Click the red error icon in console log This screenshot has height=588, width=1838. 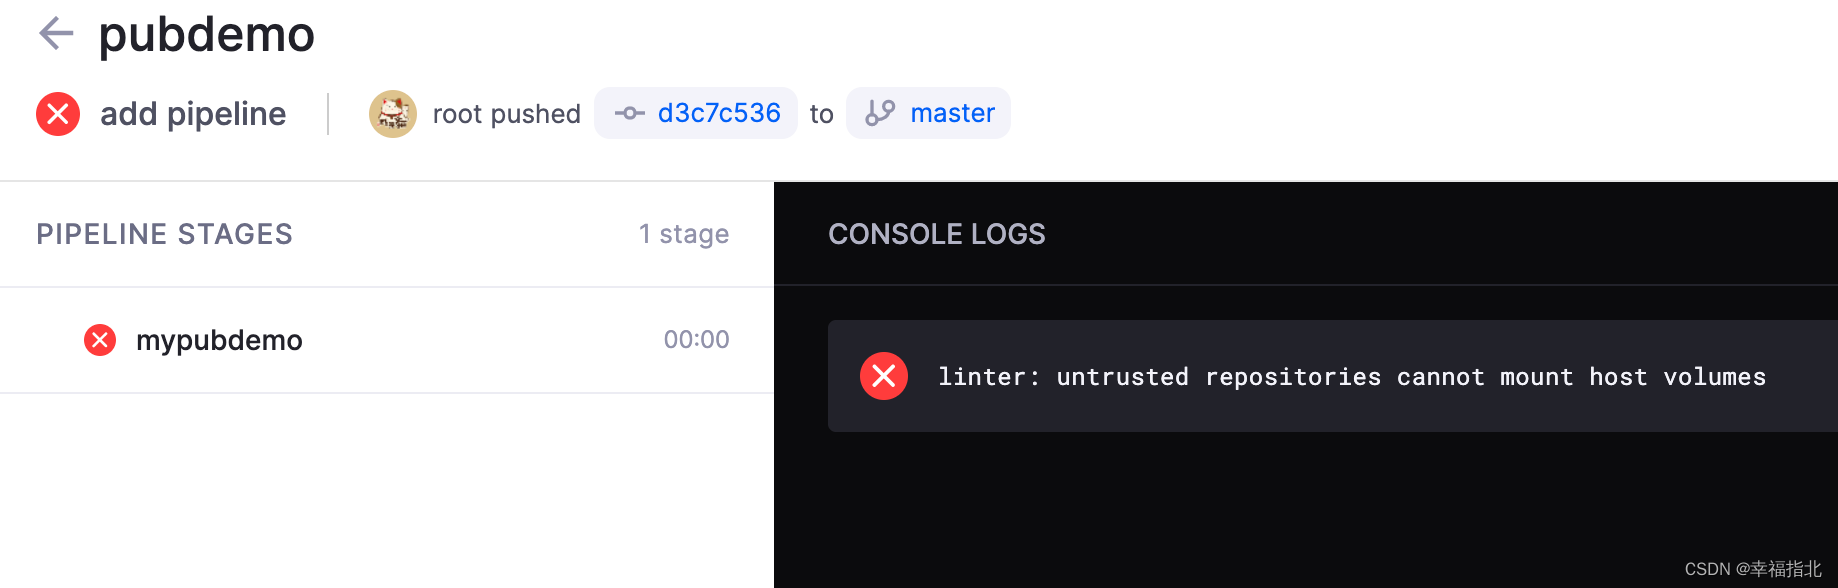(884, 376)
